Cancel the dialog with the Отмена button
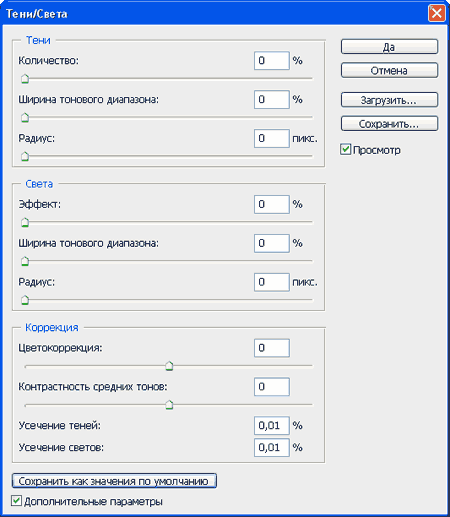Viewport: 450px width, 517px height. point(389,70)
